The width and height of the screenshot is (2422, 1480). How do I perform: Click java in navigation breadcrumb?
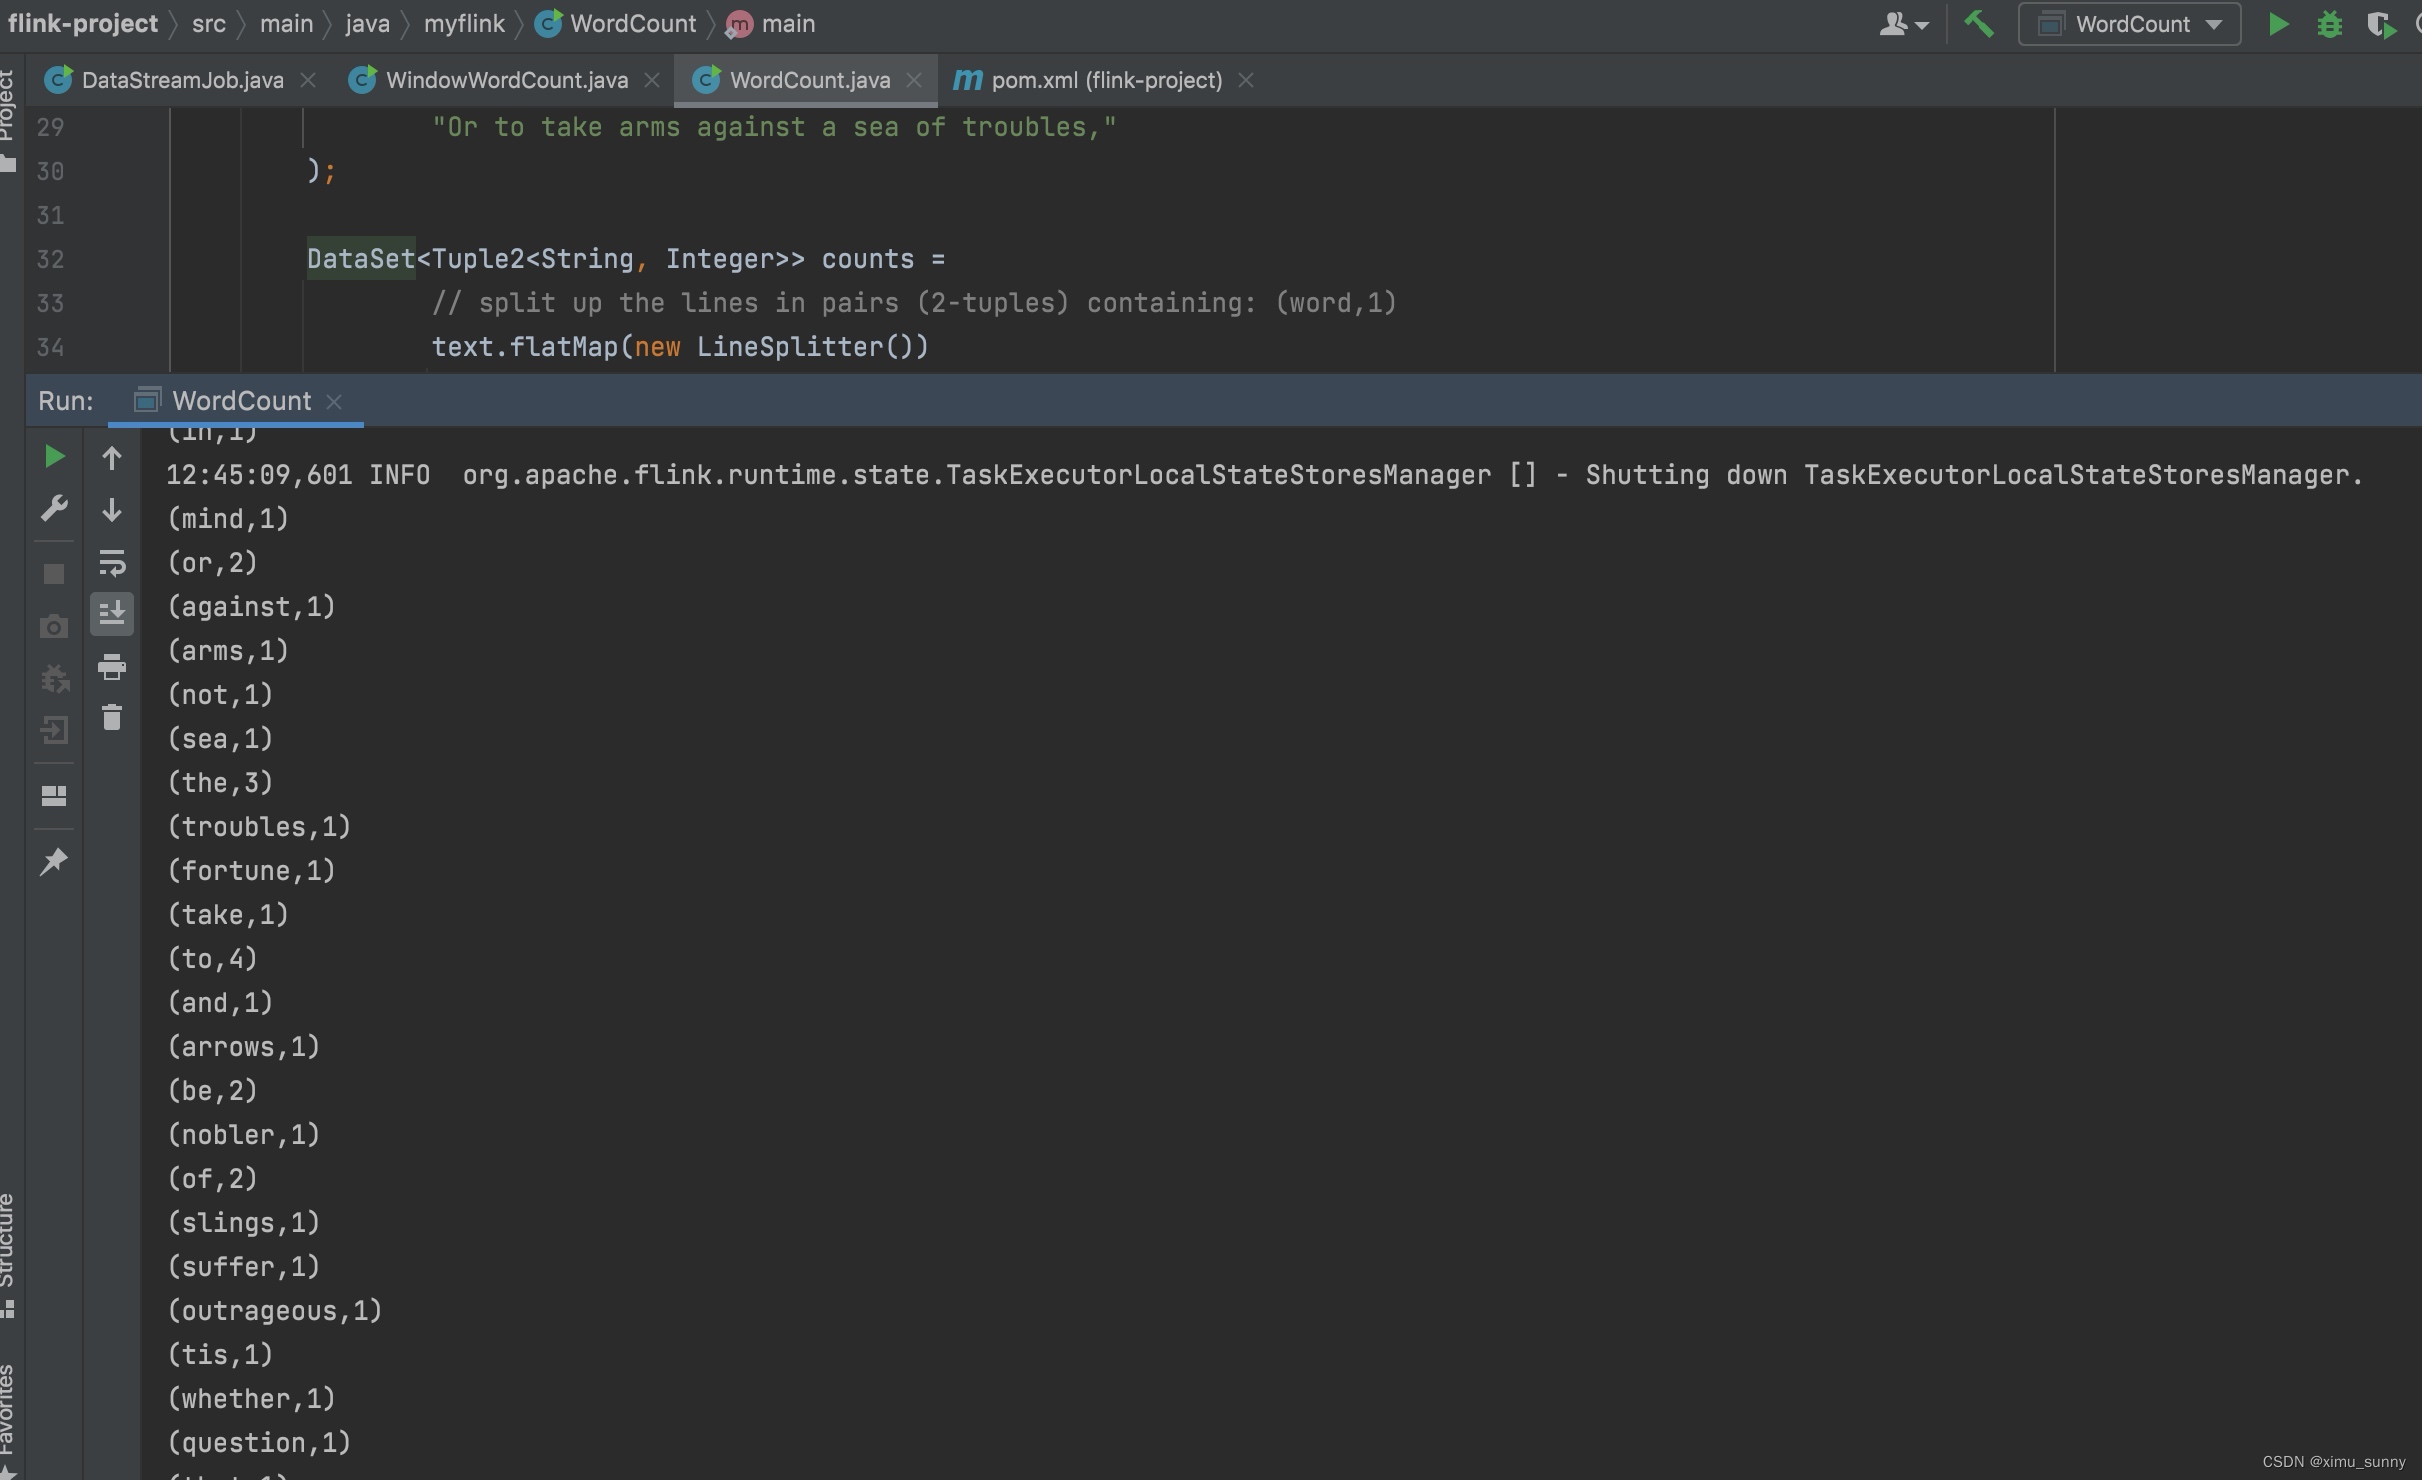[x=367, y=24]
